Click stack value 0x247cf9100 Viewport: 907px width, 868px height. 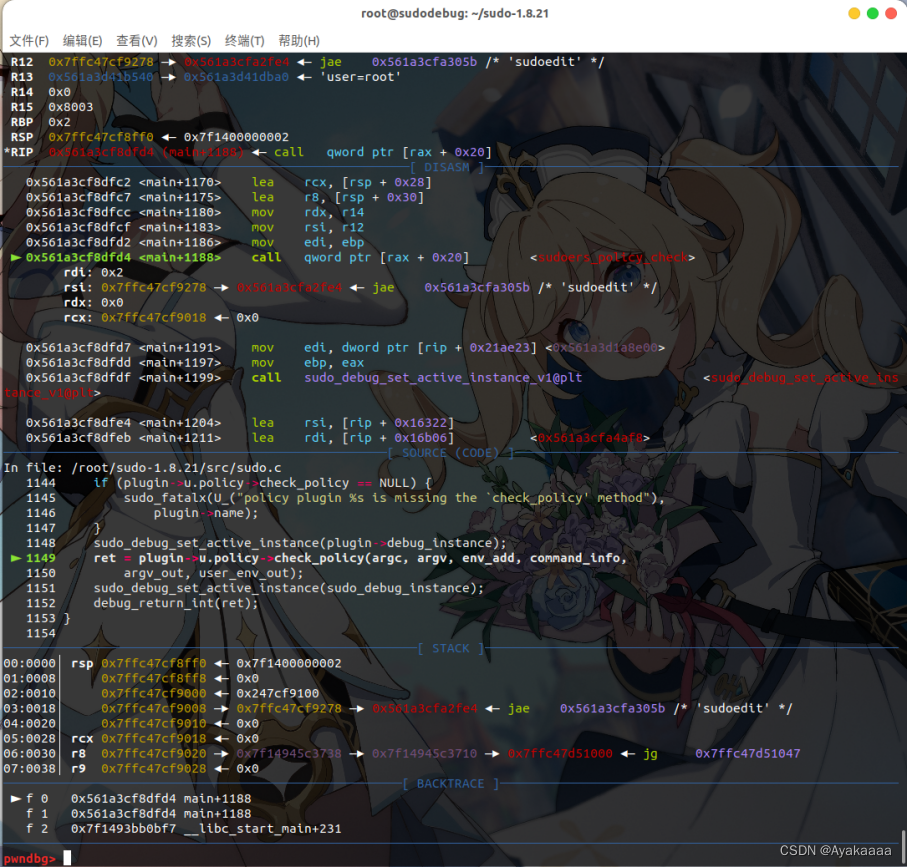pos(278,693)
